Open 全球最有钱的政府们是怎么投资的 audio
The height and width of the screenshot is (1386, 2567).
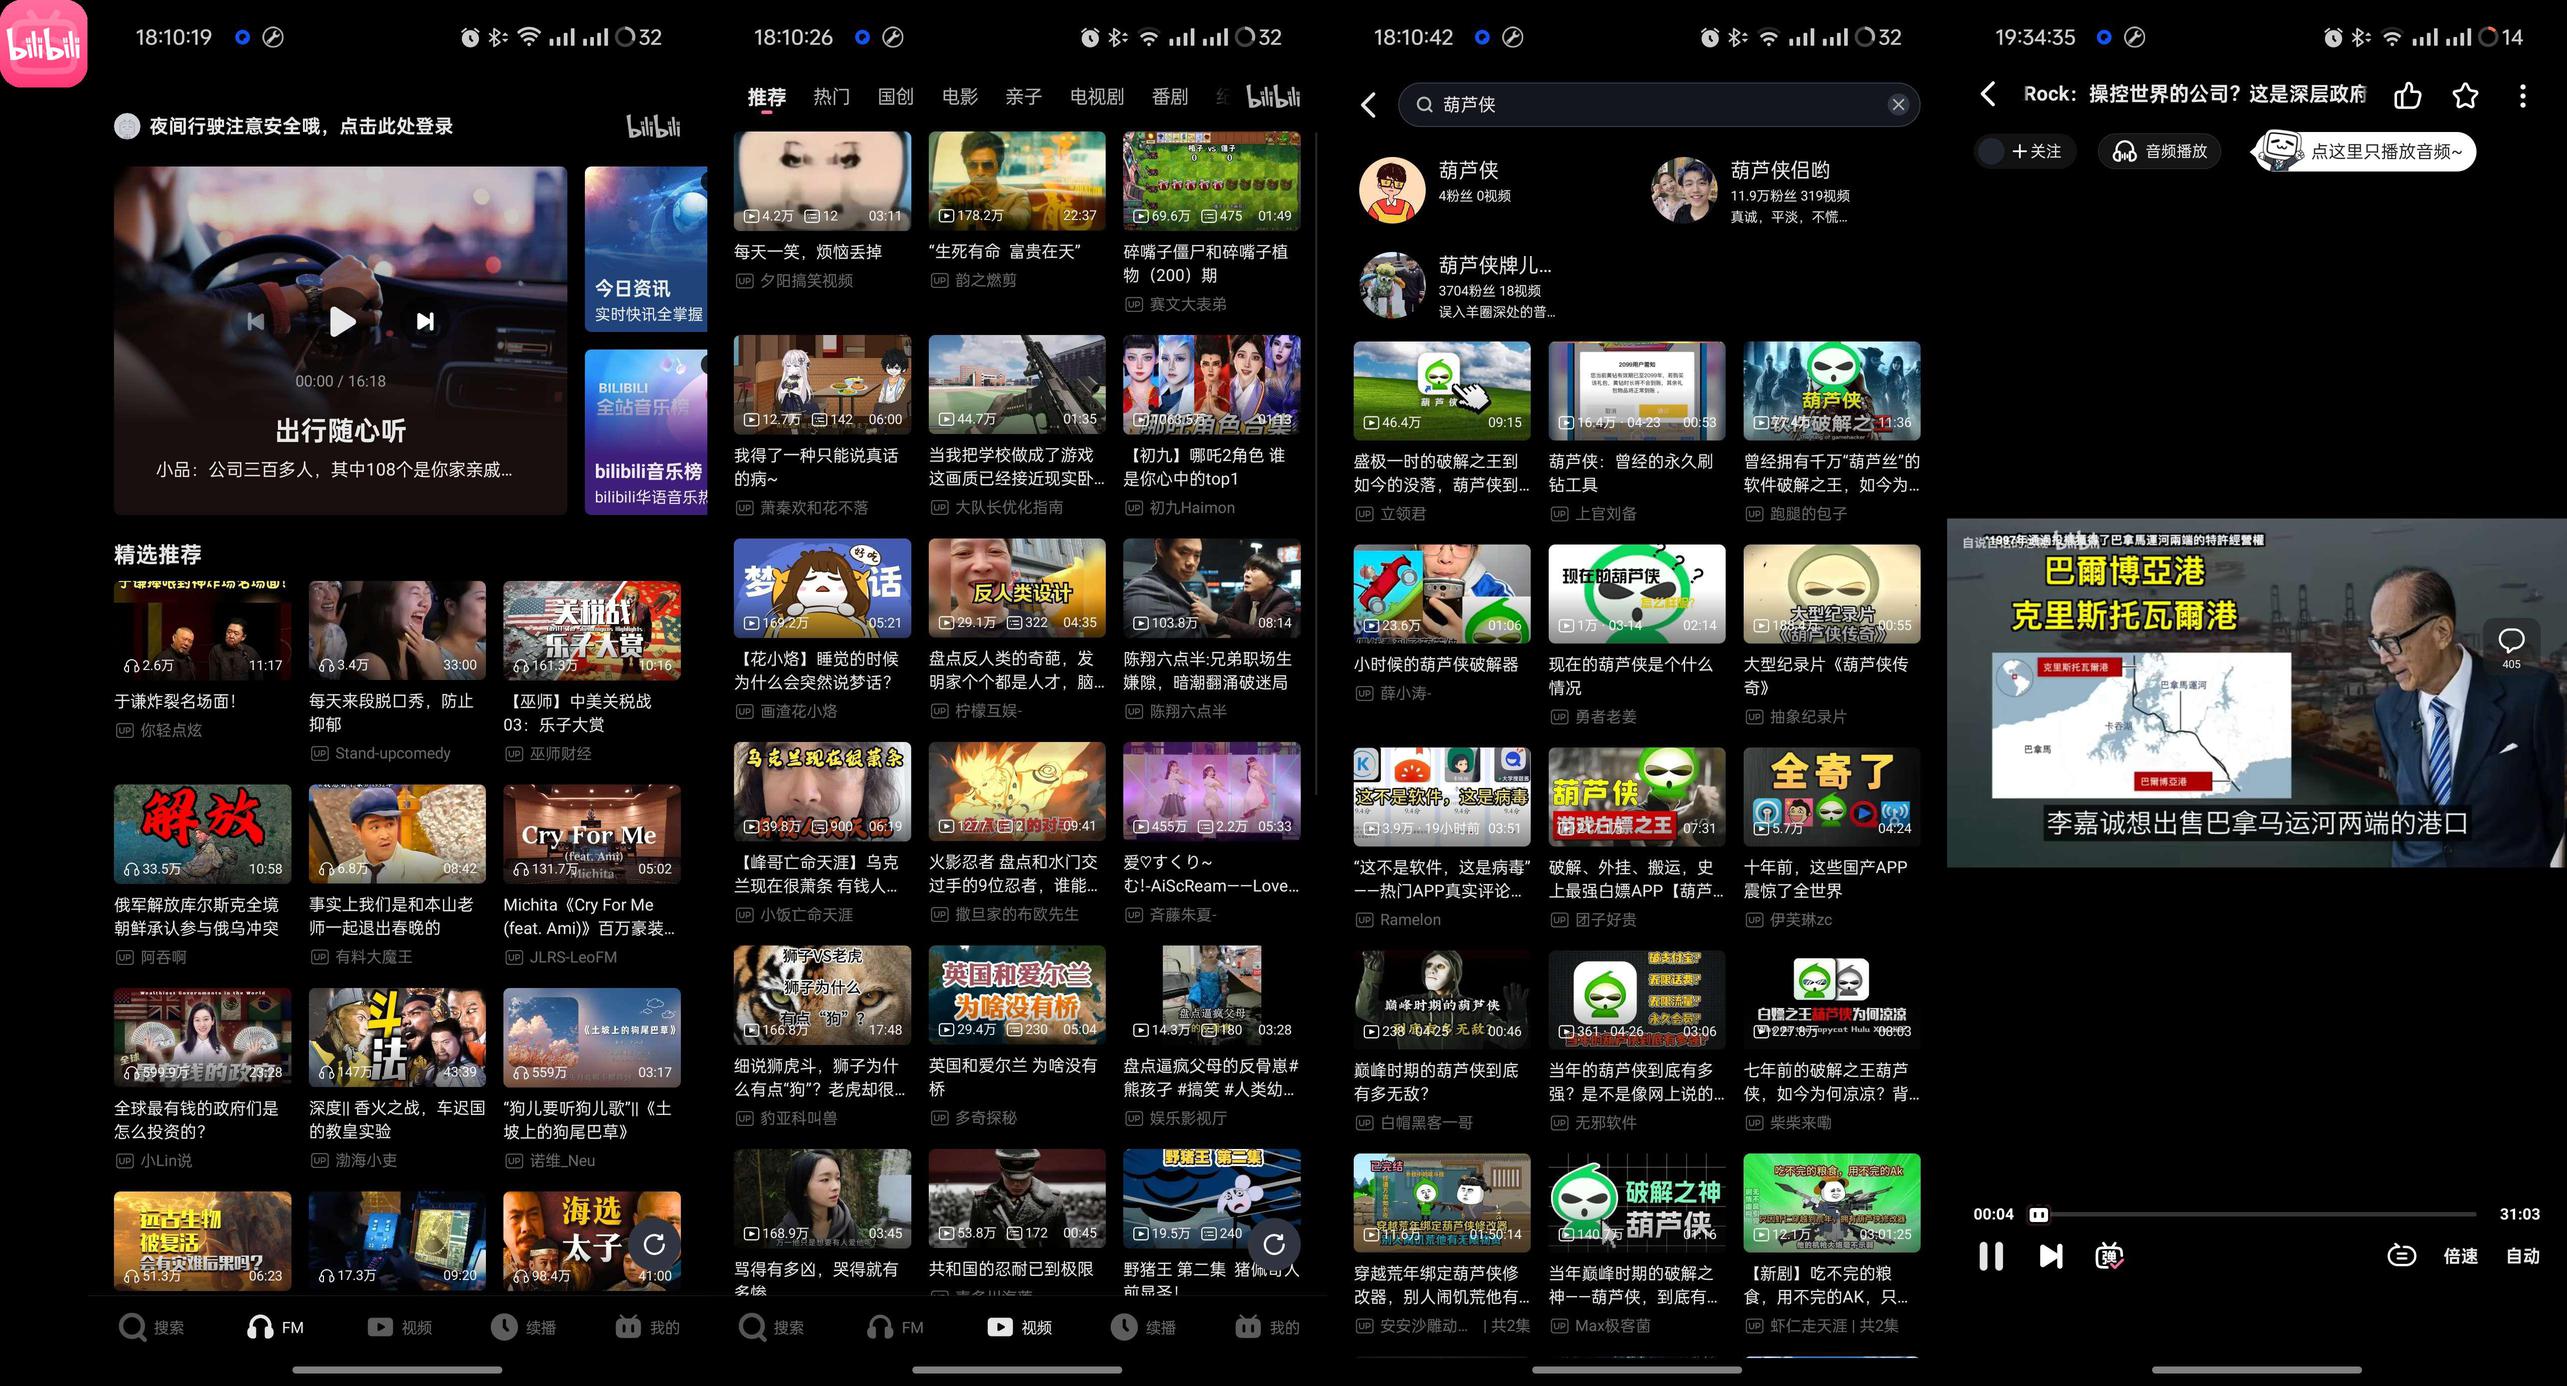pyautogui.click(x=202, y=1079)
